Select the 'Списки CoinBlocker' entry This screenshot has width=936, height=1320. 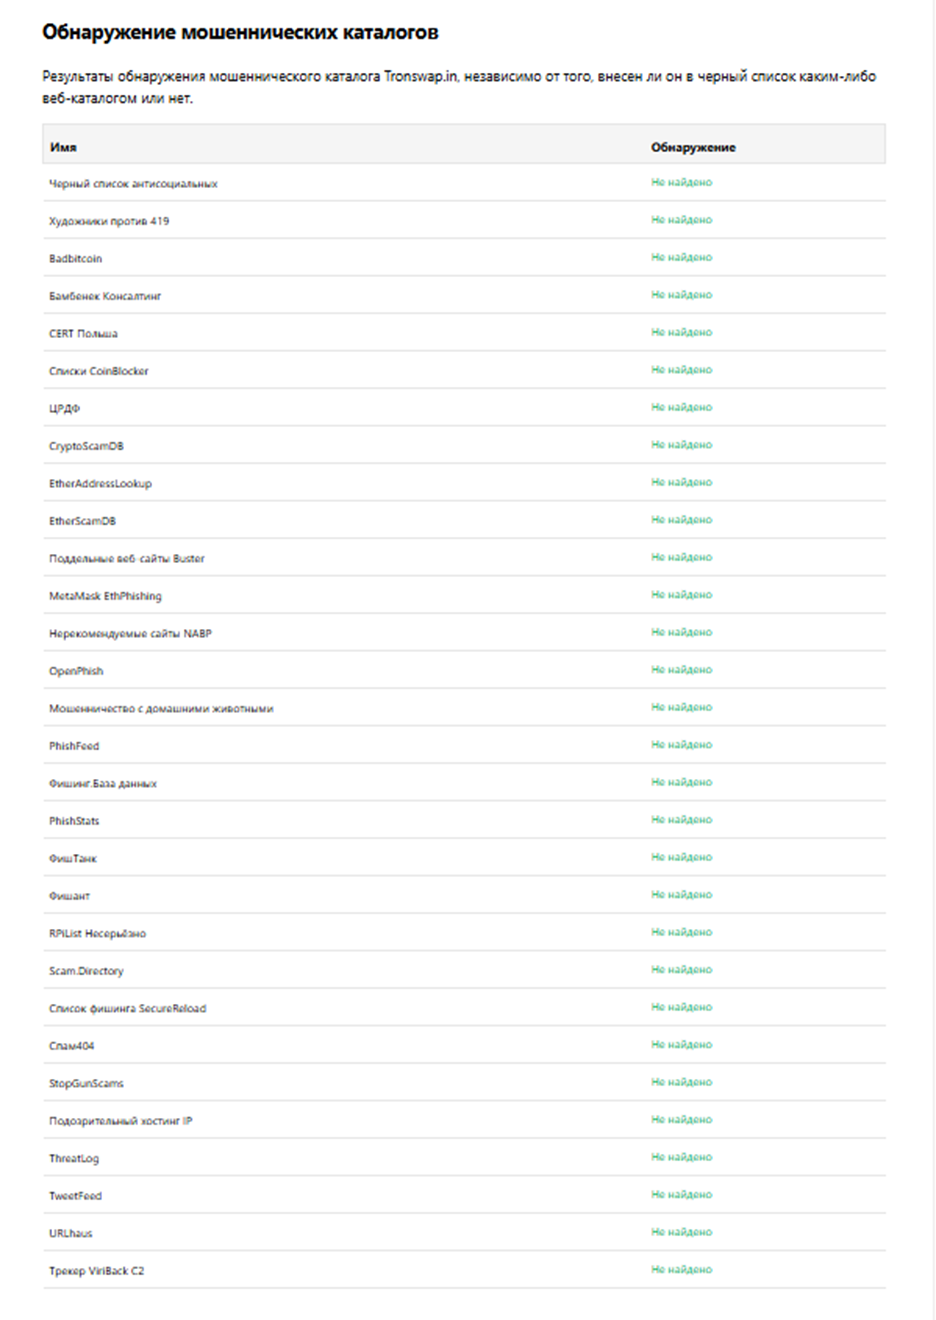pos(98,371)
